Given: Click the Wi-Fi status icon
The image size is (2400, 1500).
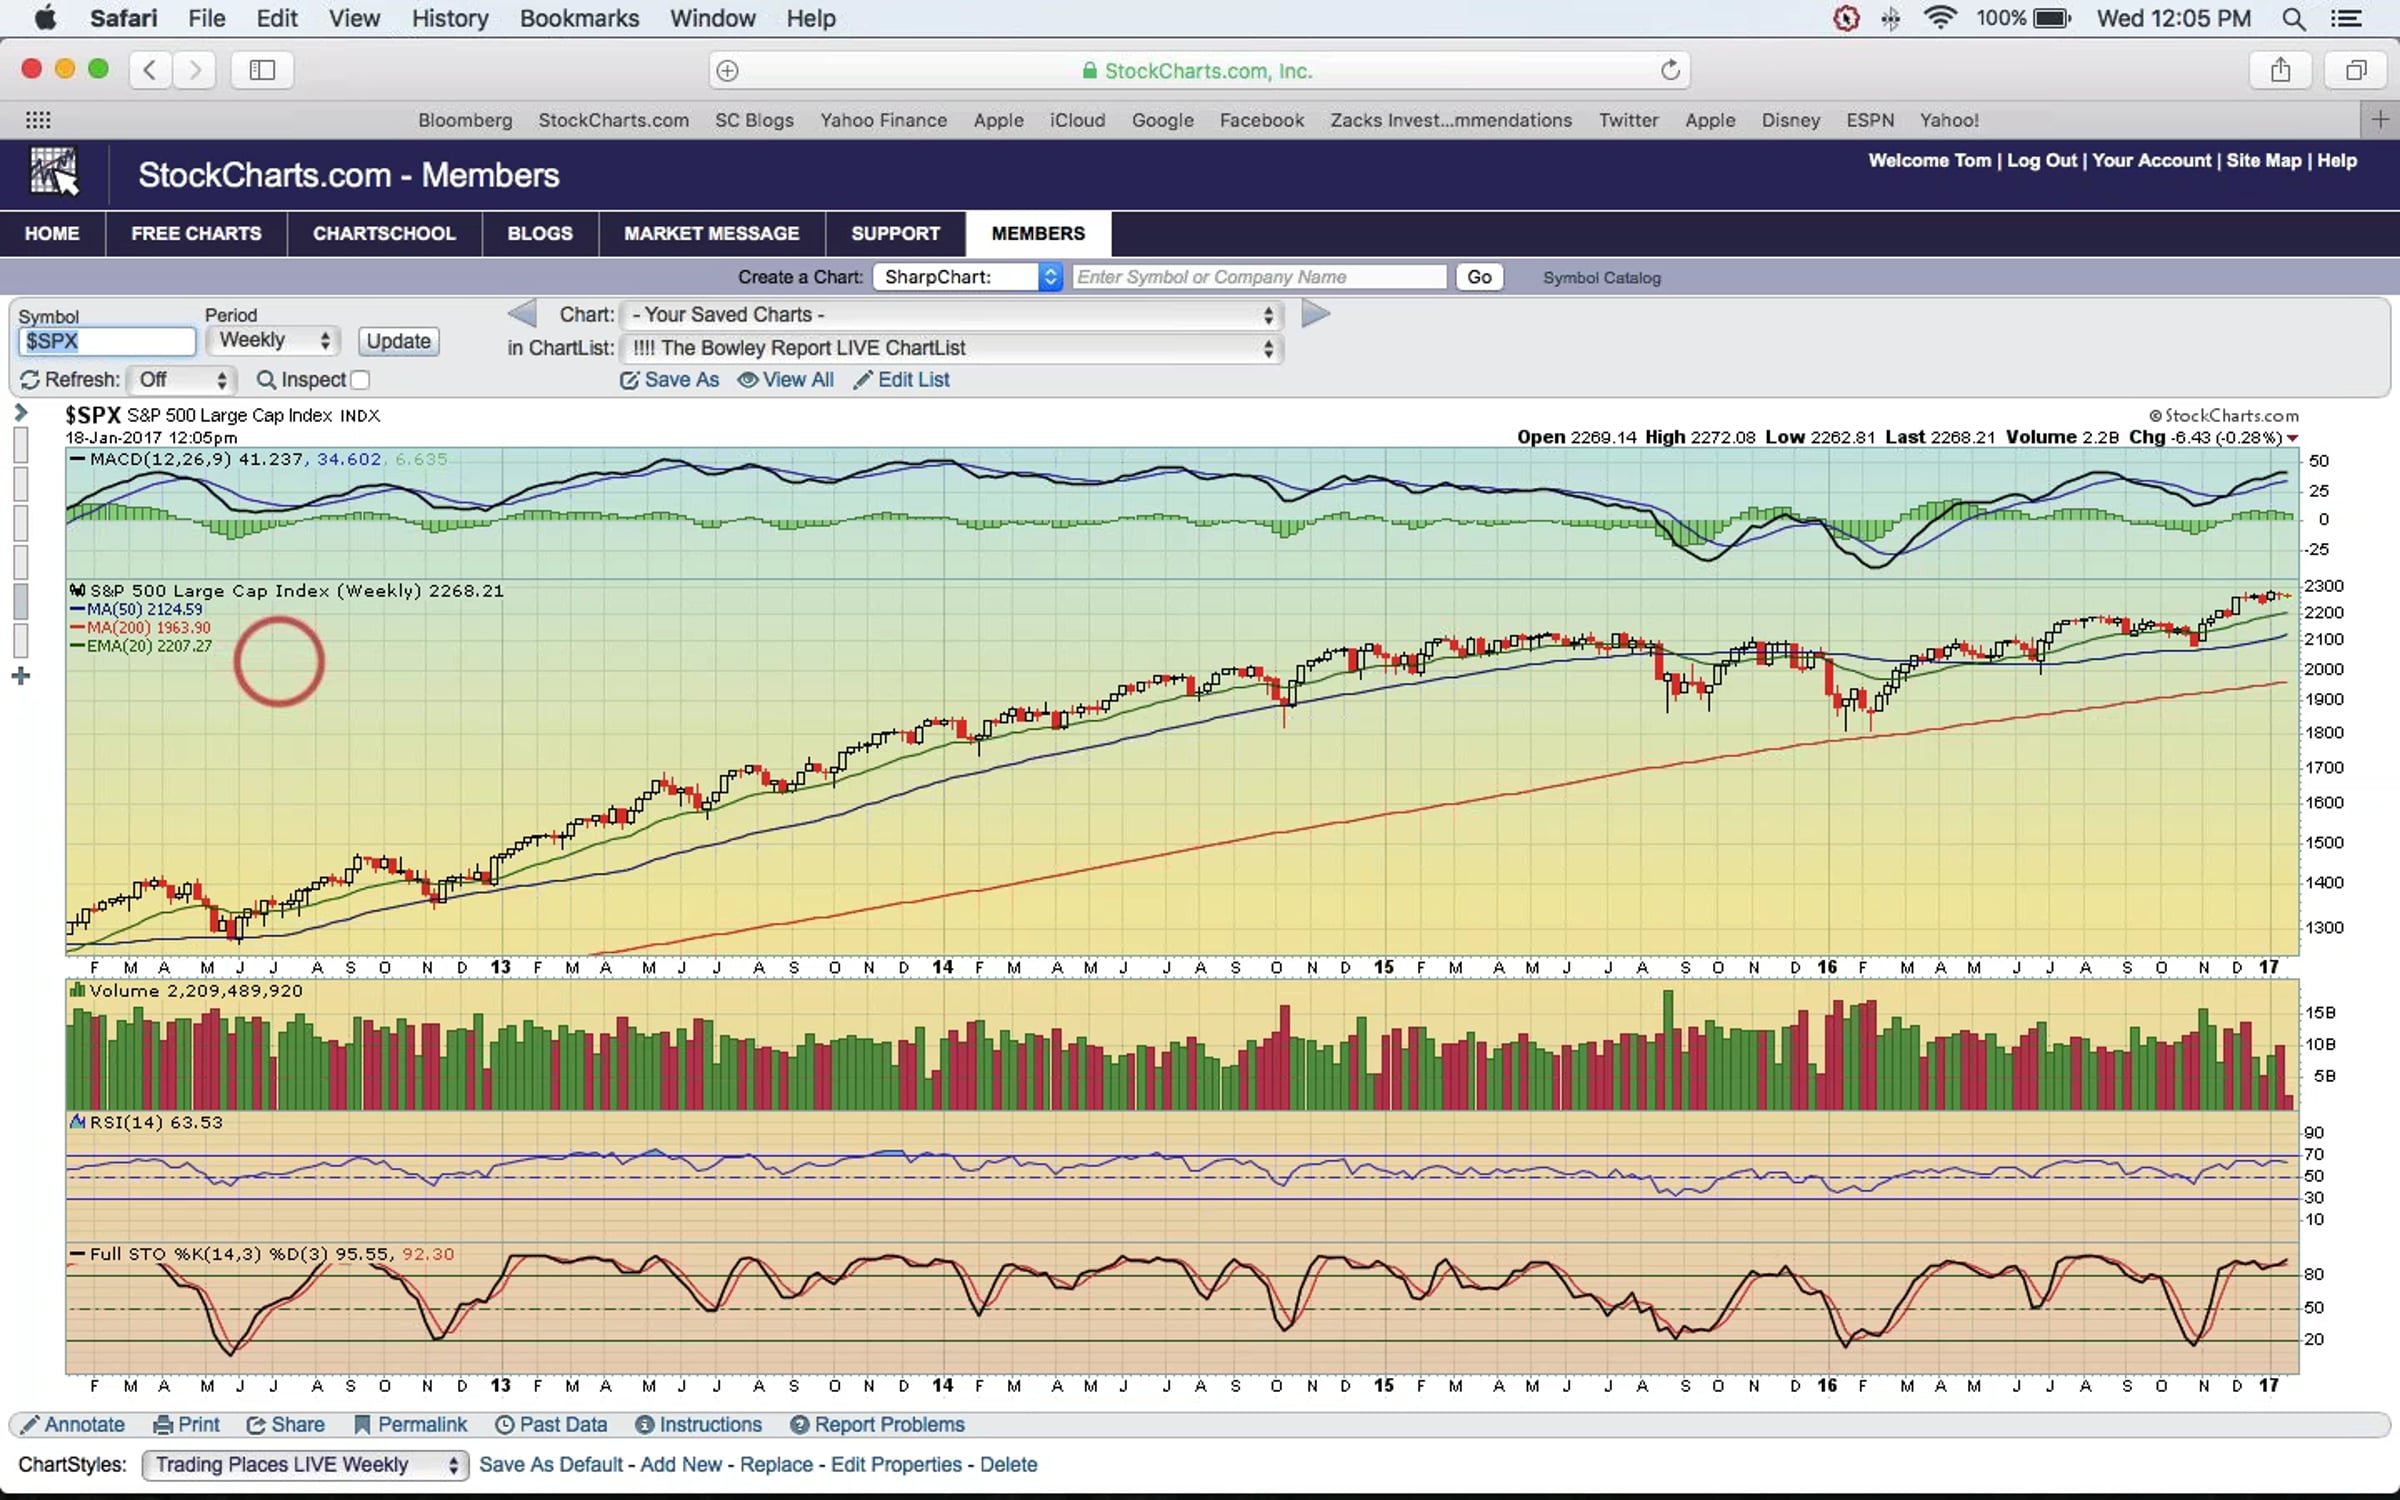Looking at the screenshot, I should point(1940,18).
